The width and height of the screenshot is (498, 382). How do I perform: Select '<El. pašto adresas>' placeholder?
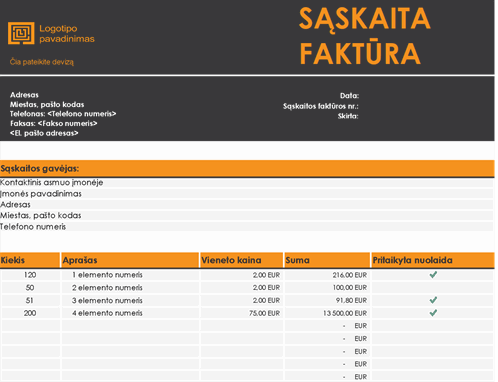[44, 133]
